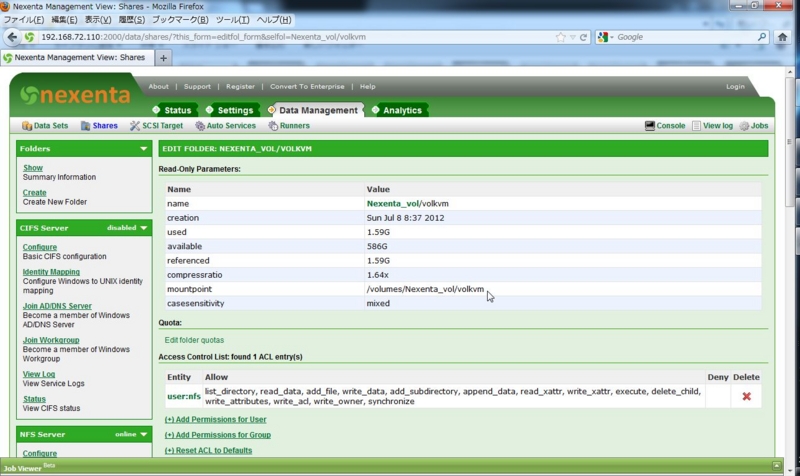
Task: Click the Google search input field
Action: point(685,37)
